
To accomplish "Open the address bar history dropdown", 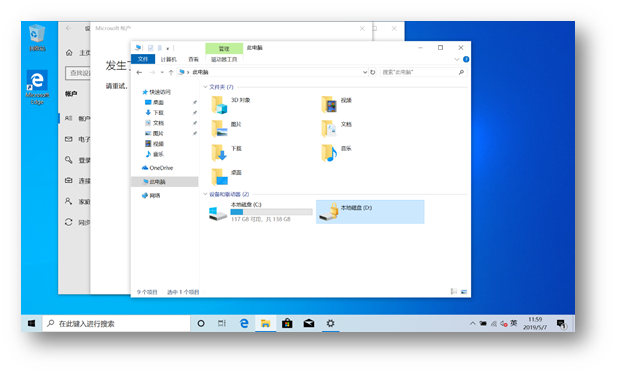I will tap(365, 72).
